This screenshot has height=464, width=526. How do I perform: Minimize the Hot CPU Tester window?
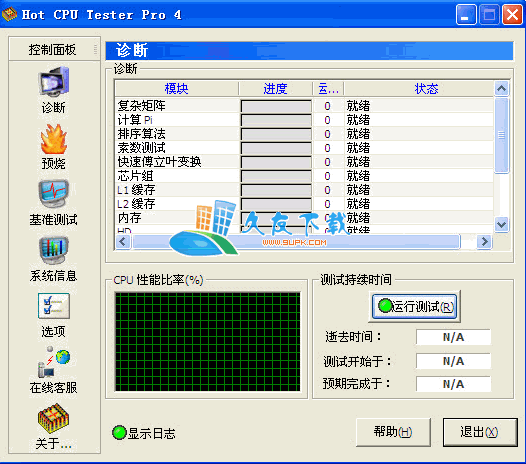466,15
